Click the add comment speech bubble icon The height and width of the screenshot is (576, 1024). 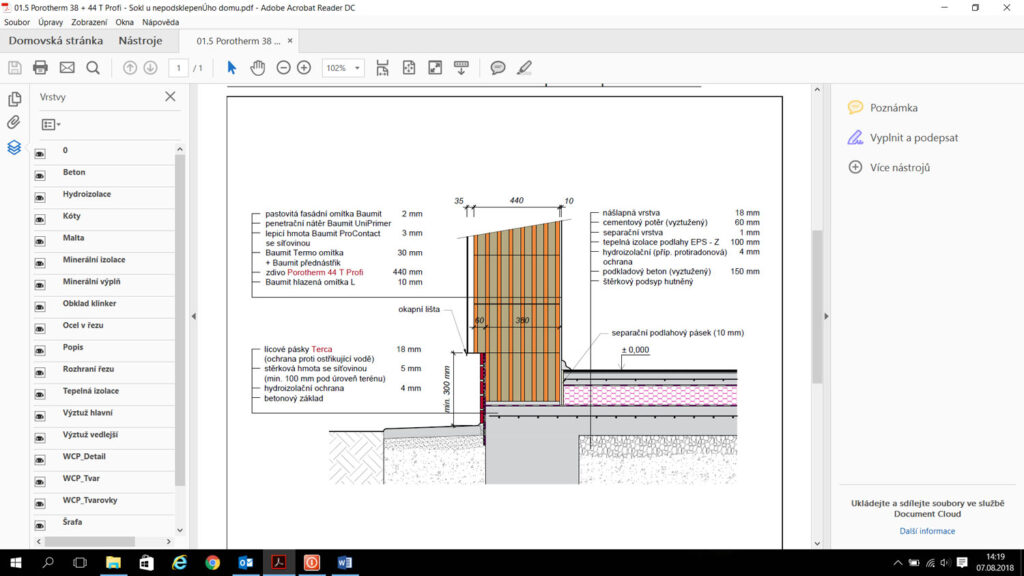(x=497, y=68)
